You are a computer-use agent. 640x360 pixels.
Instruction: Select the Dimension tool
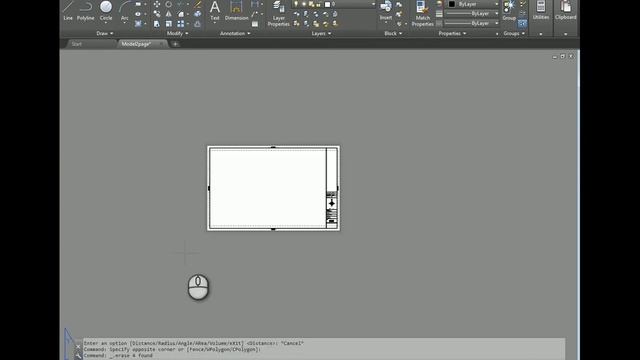236,11
